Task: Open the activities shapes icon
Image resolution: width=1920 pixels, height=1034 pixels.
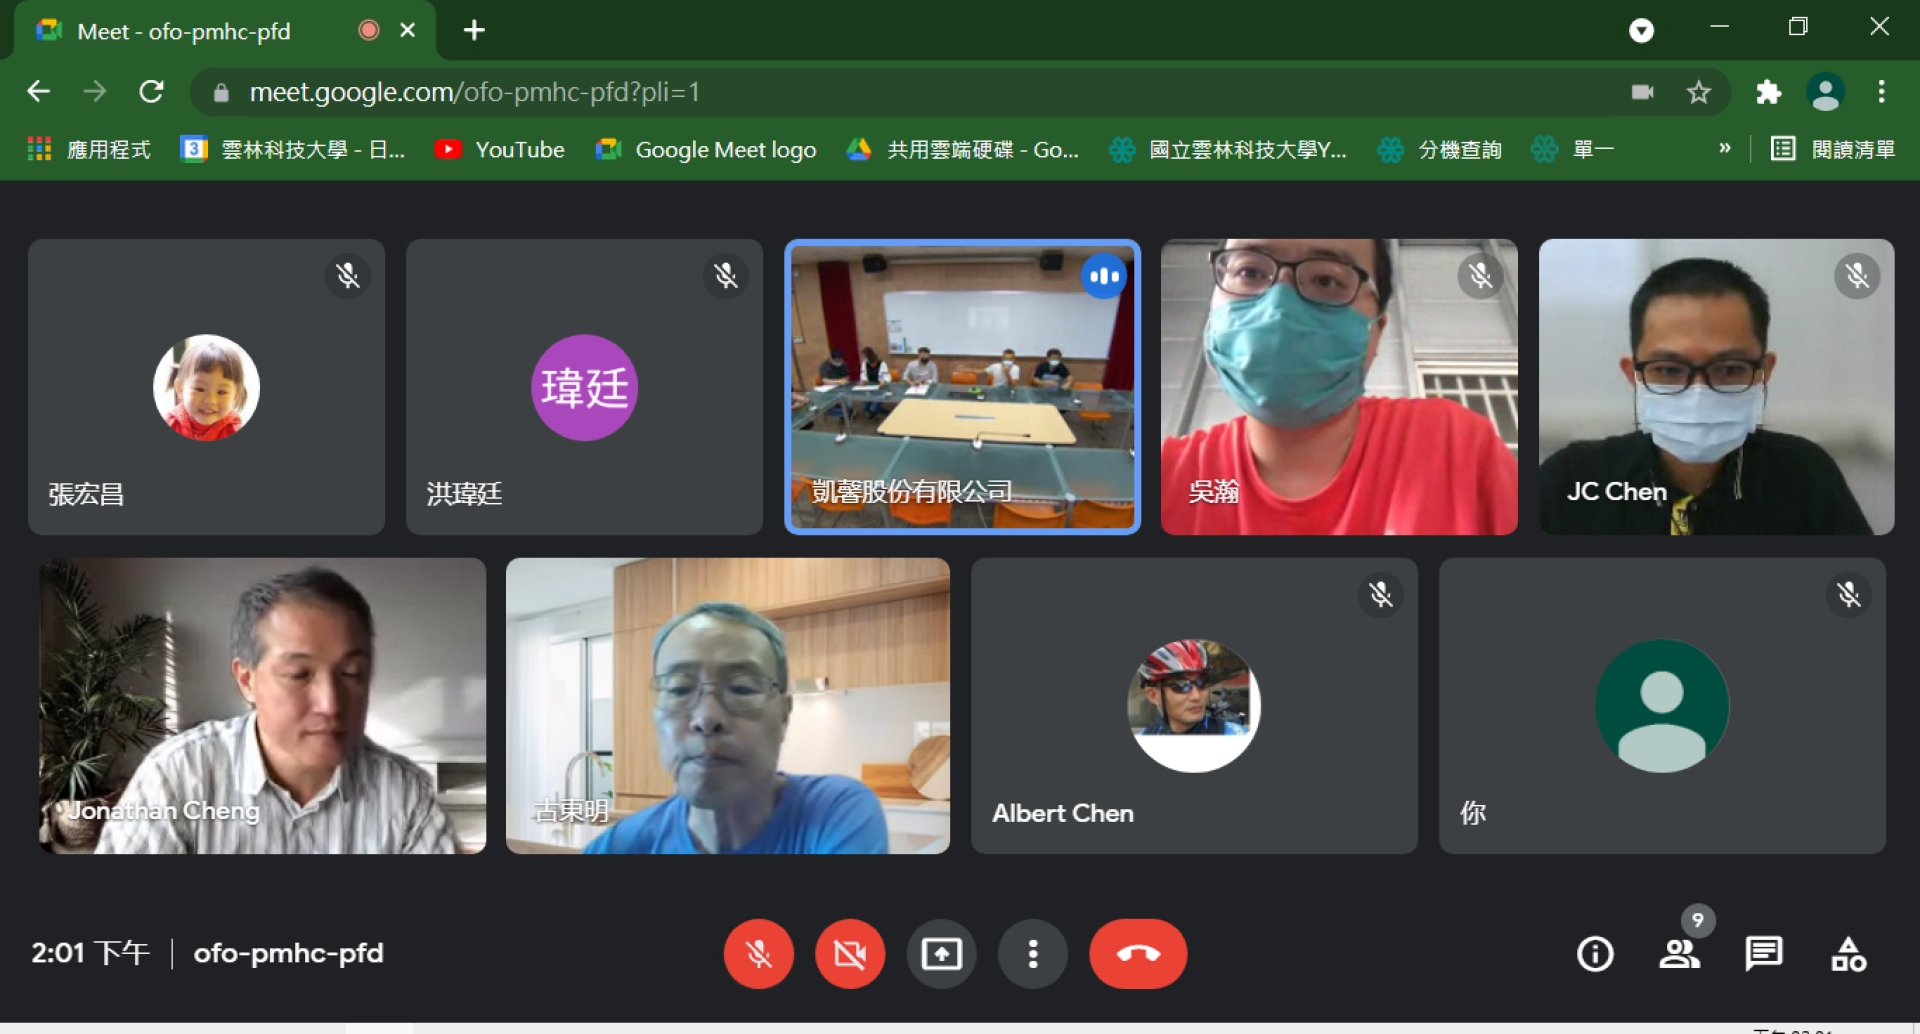Action: (1848, 954)
